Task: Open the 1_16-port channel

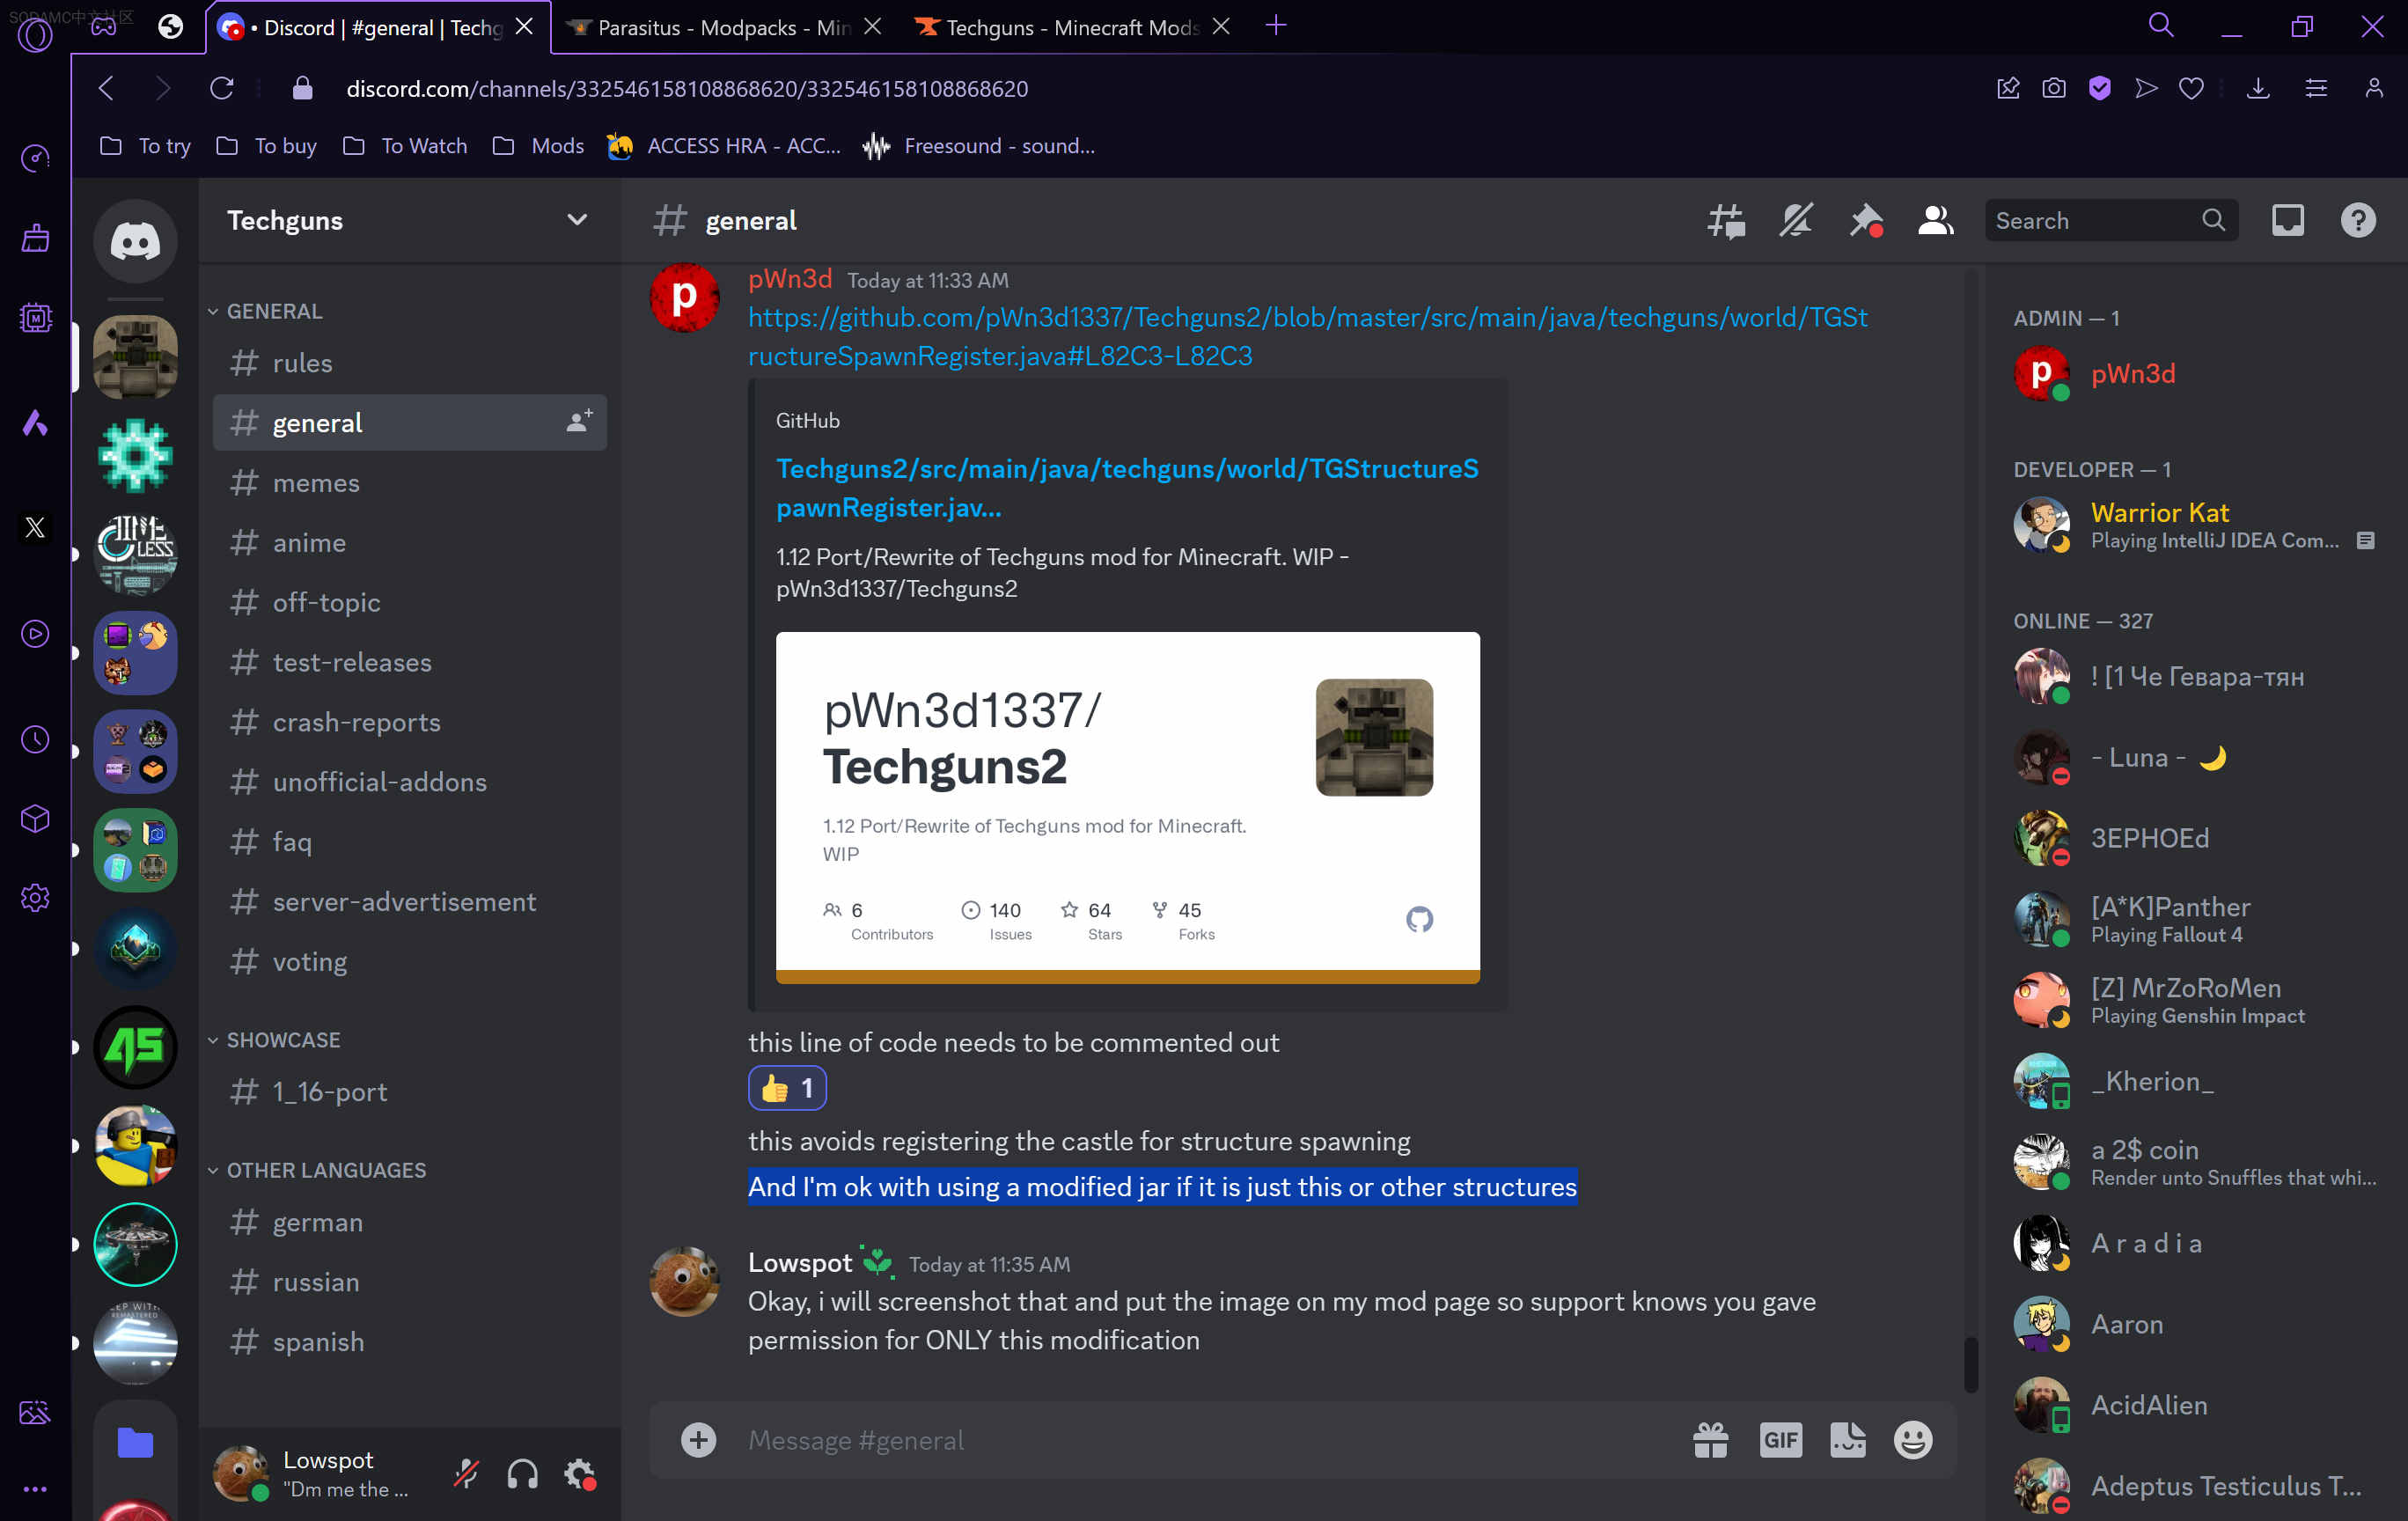Action: point(410,1092)
